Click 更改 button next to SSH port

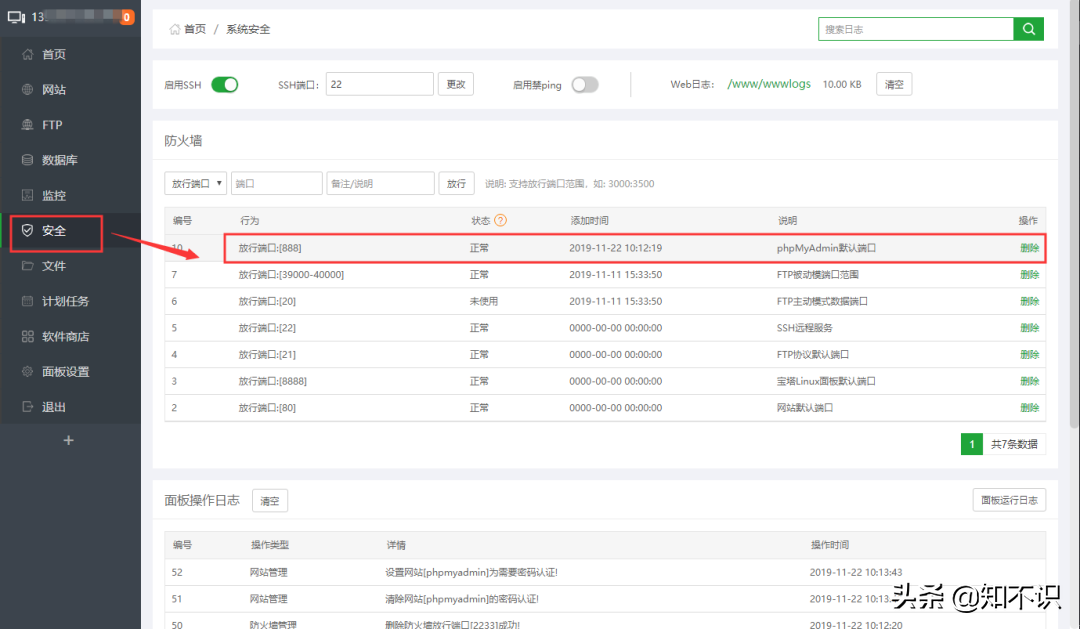tap(456, 85)
